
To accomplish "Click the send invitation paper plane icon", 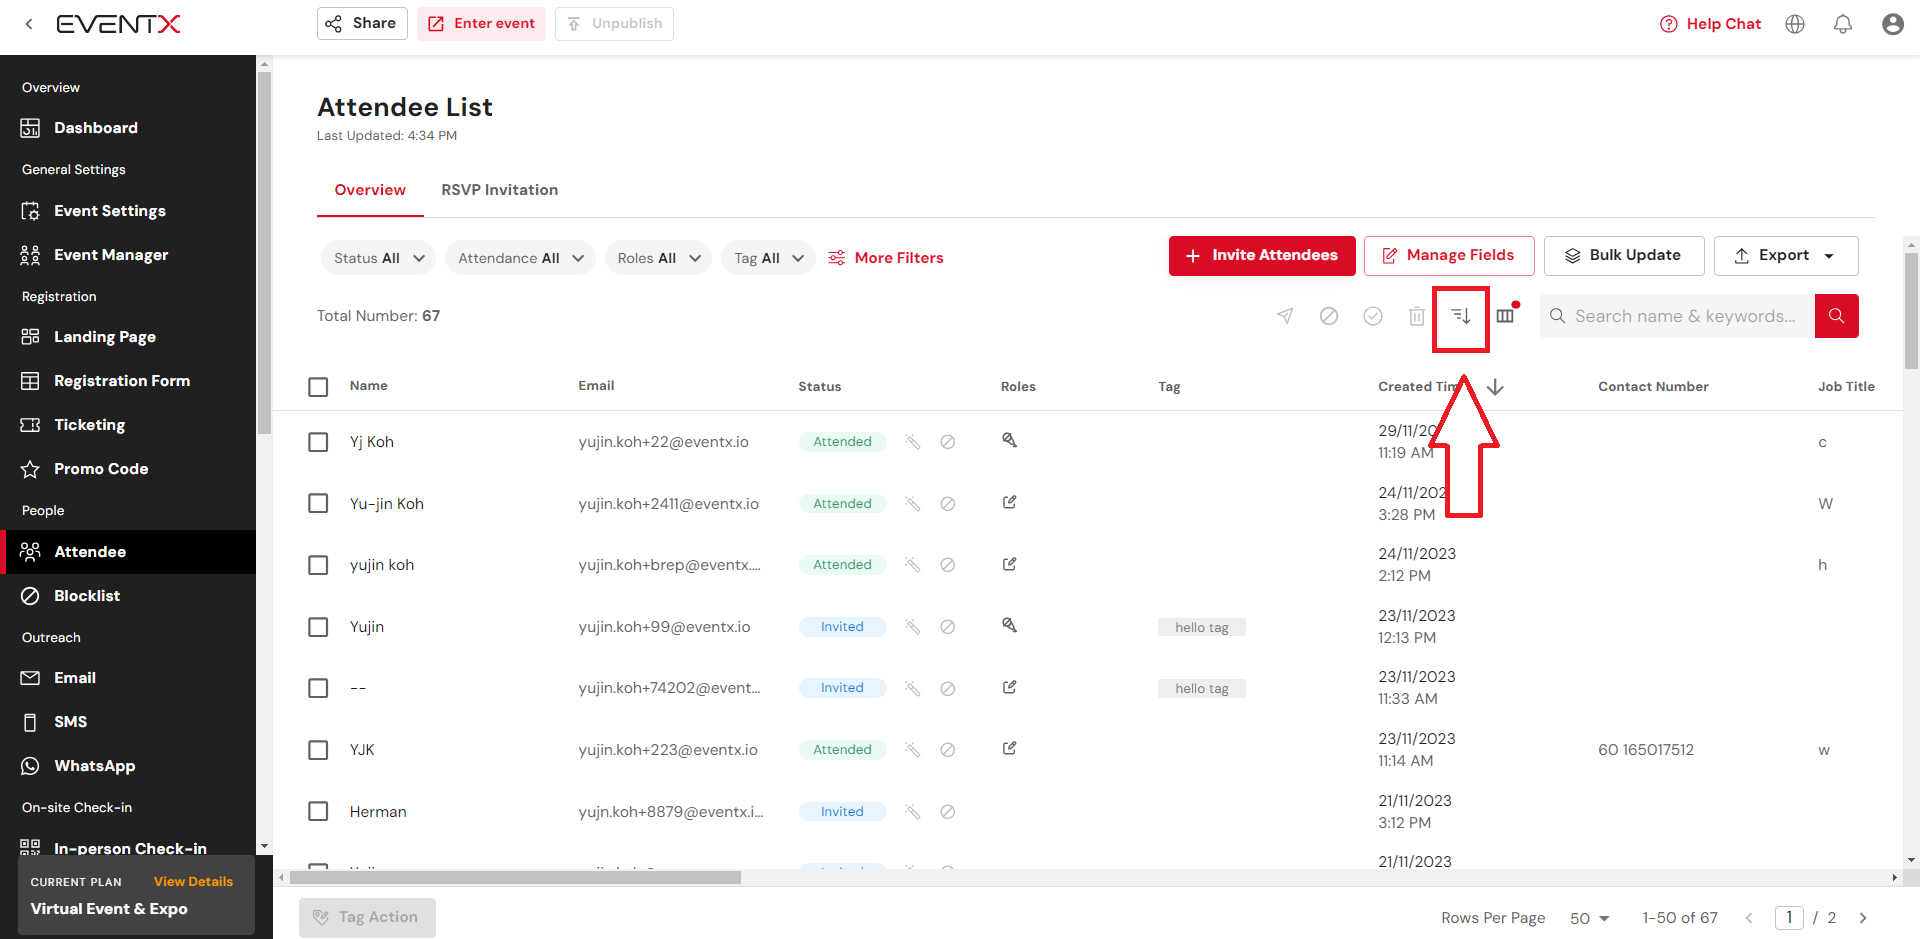I will pyautogui.click(x=1285, y=316).
